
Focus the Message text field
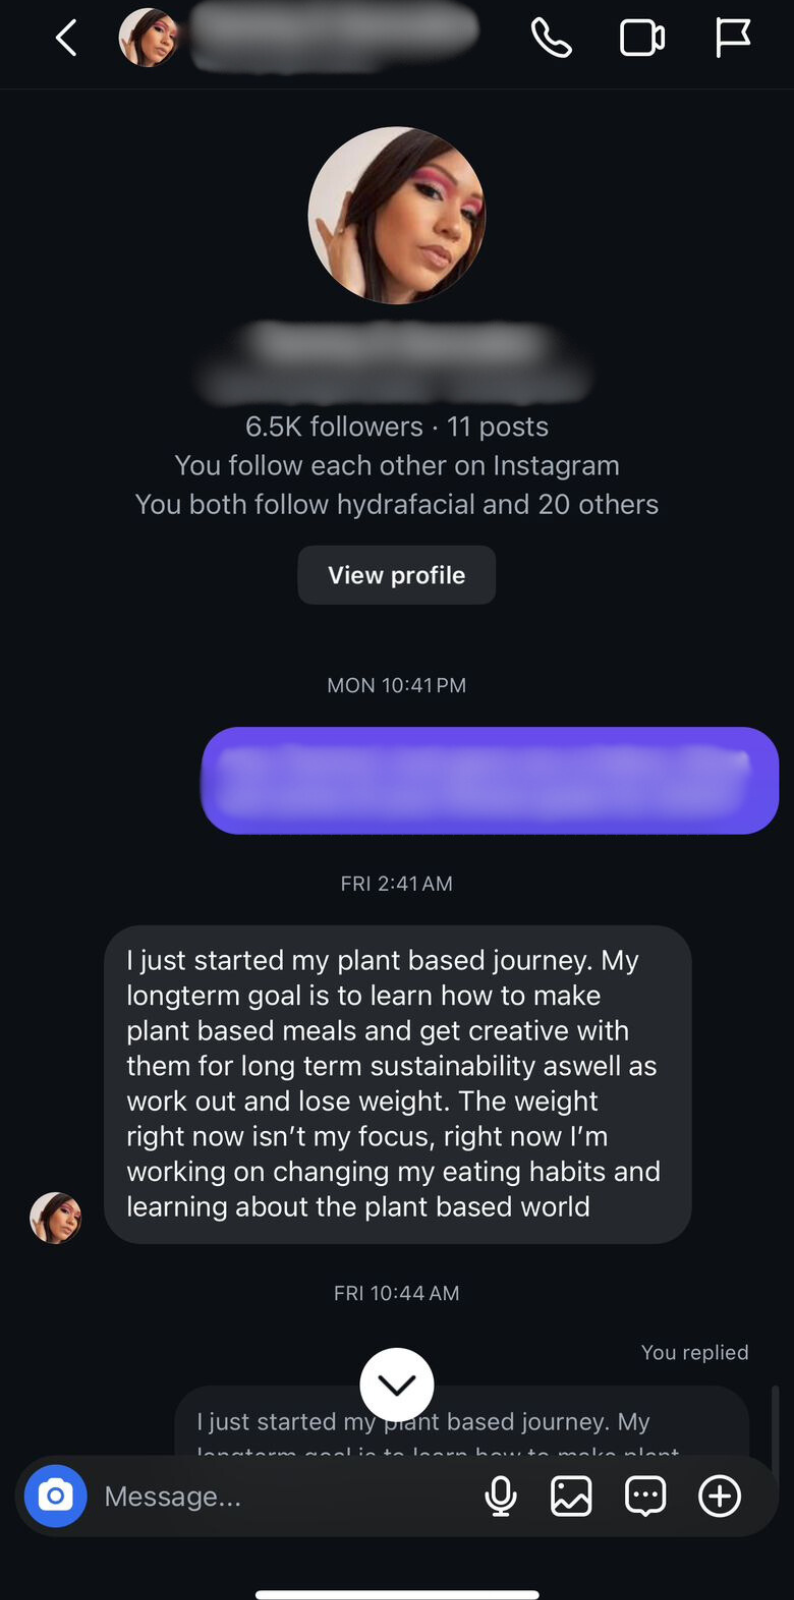coord(280,1496)
